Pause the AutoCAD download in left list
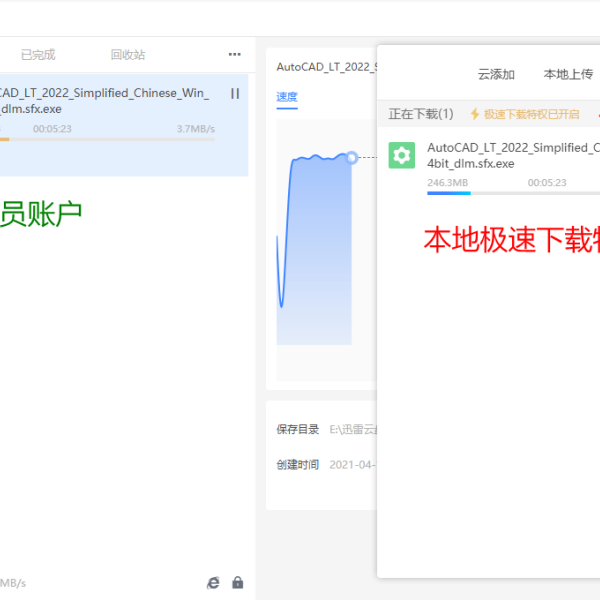This screenshot has height=600, width=600. [235, 94]
